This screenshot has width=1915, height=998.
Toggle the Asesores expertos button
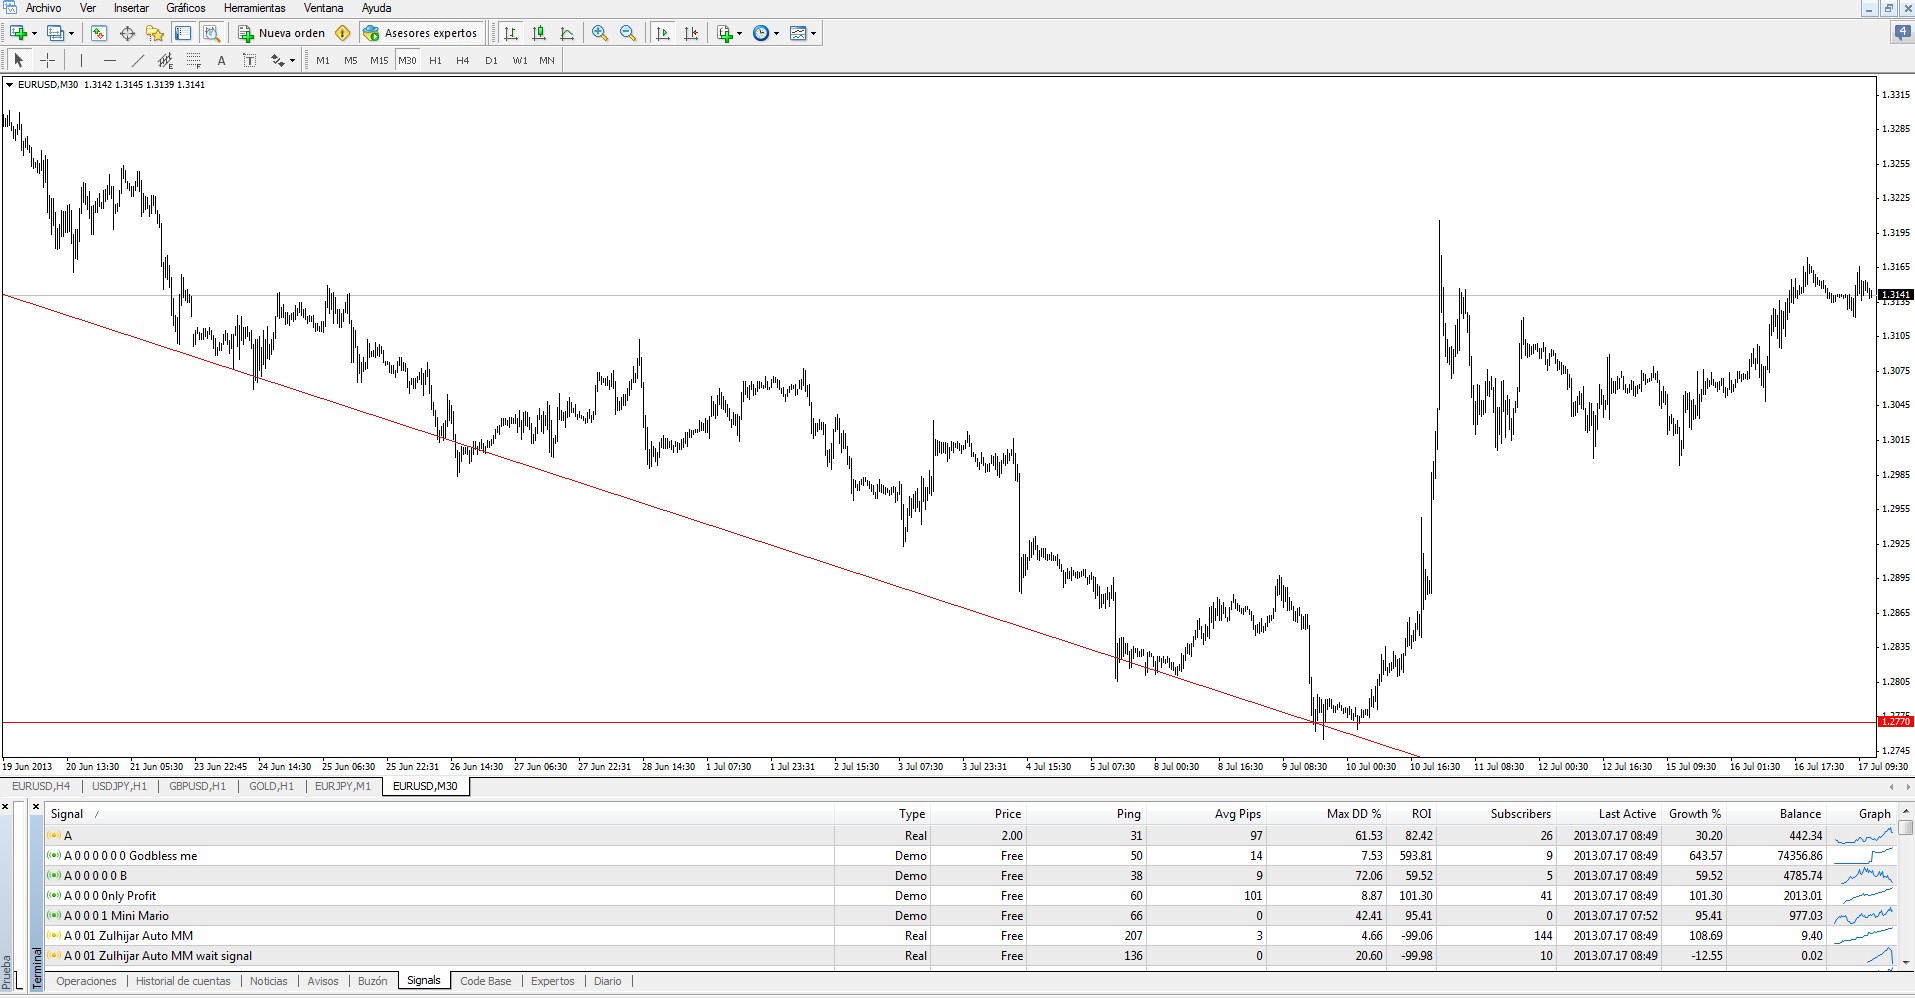pyautogui.click(x=420, y=33)
